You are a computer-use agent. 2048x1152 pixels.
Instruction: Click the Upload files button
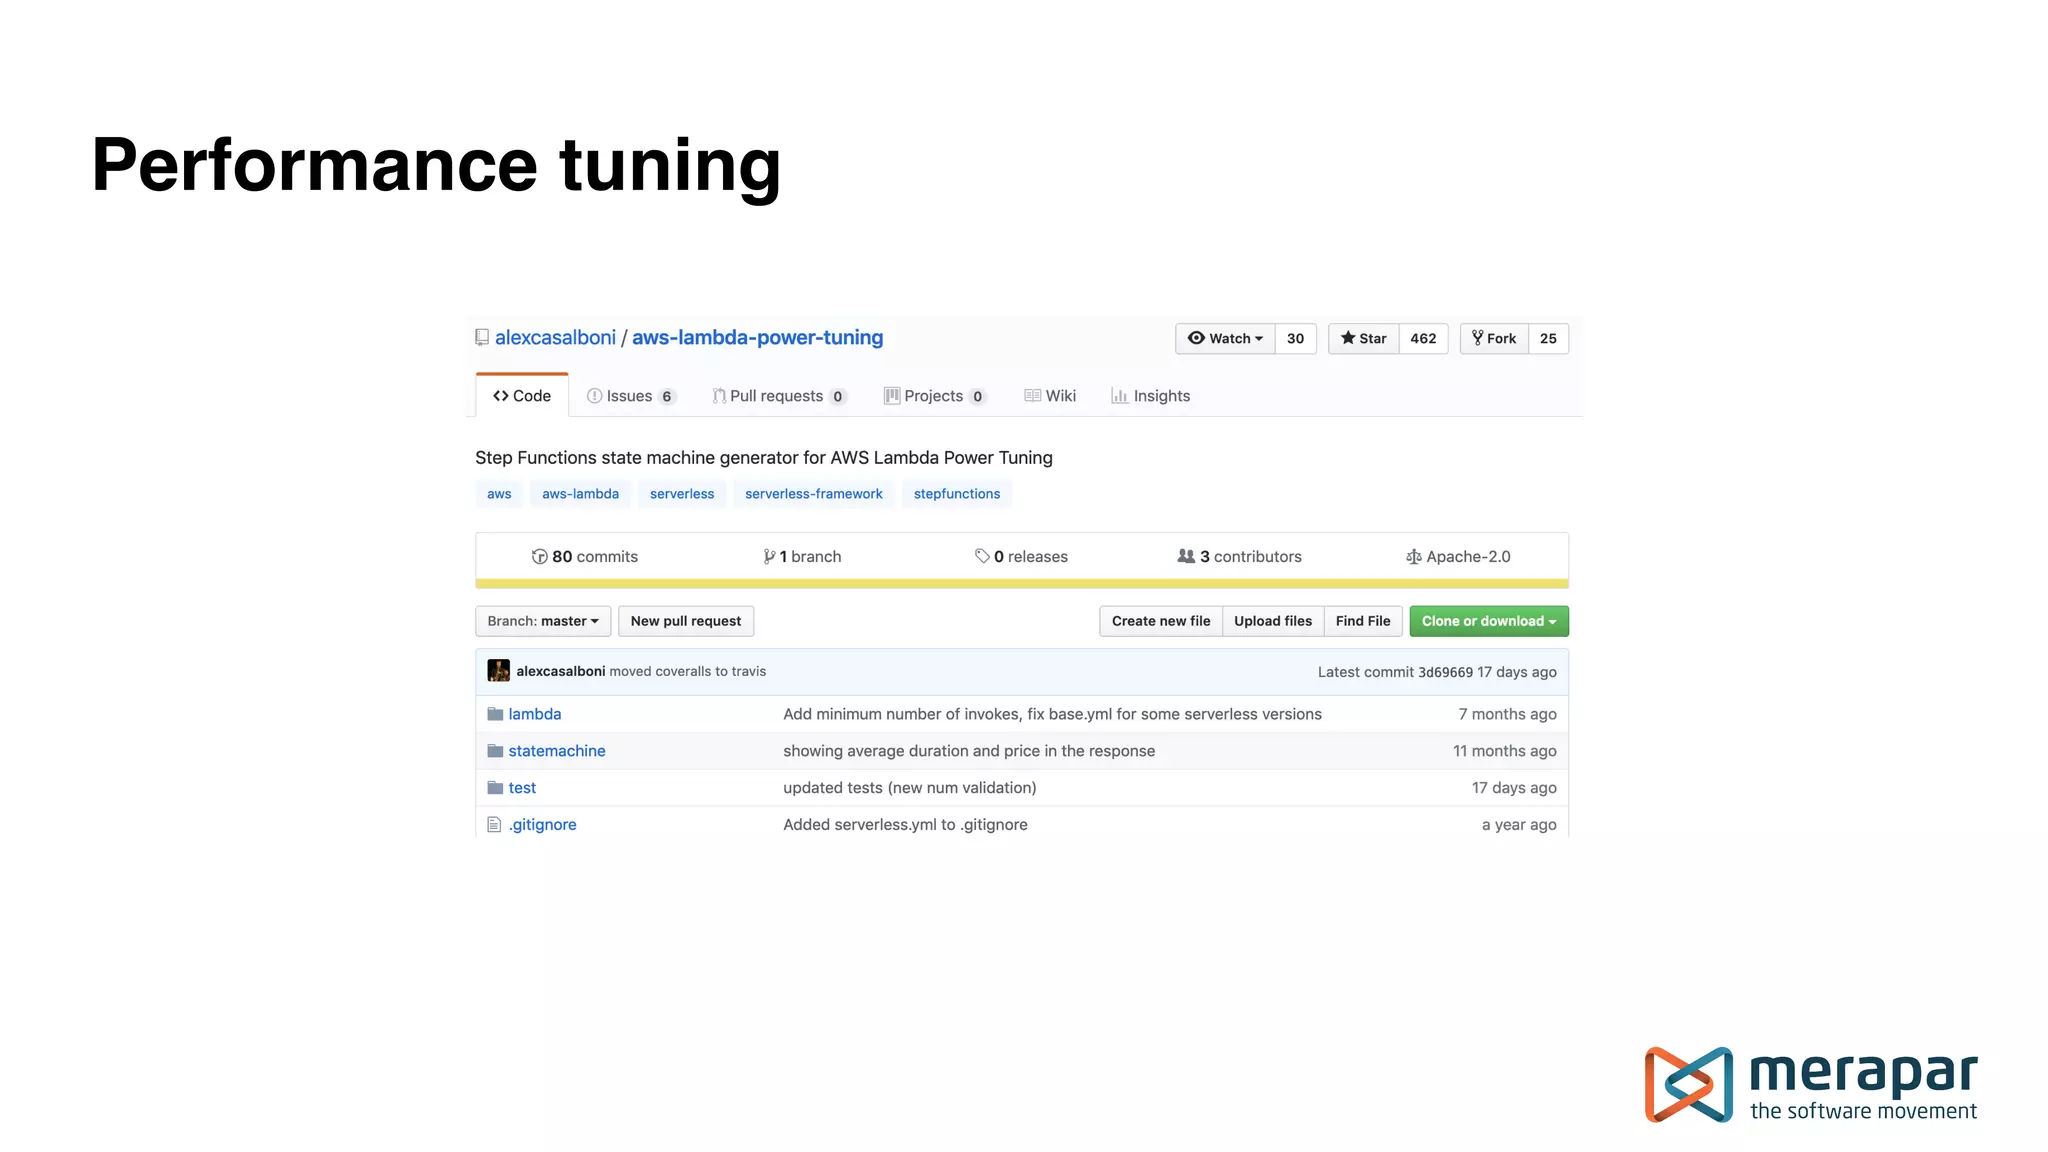1272,621
